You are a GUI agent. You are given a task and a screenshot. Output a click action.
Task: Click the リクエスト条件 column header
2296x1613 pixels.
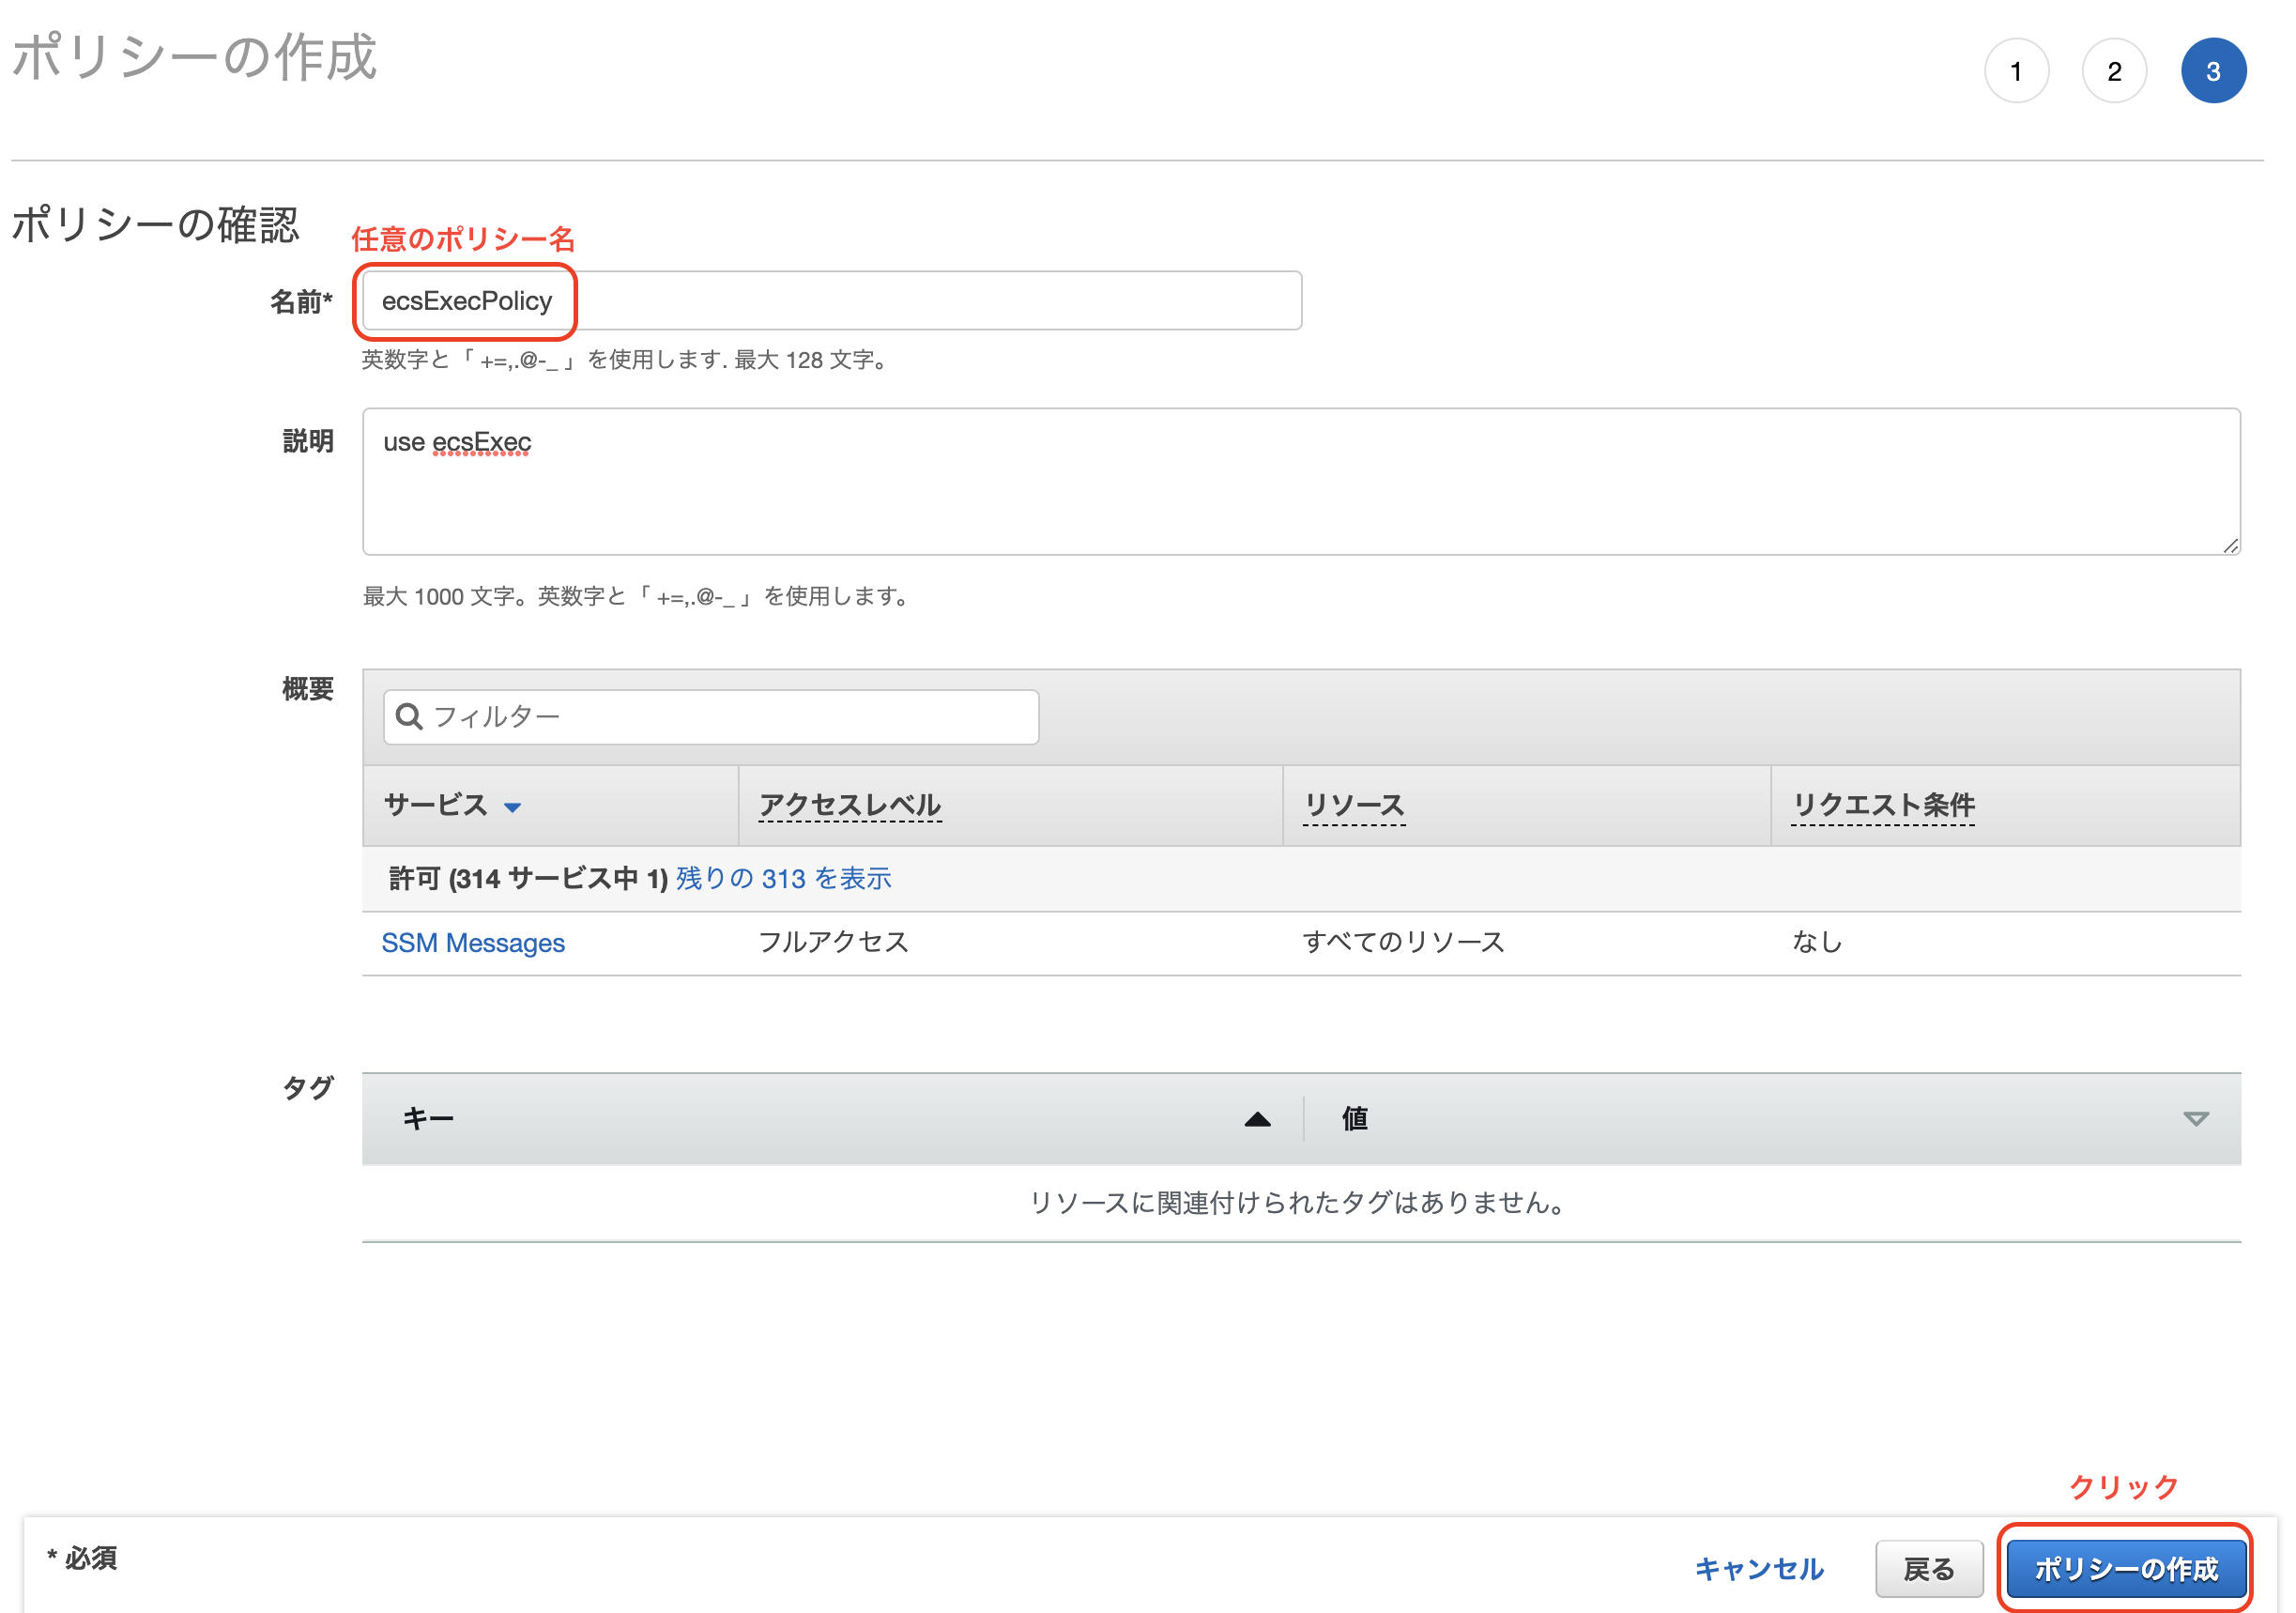(1882, 805)
